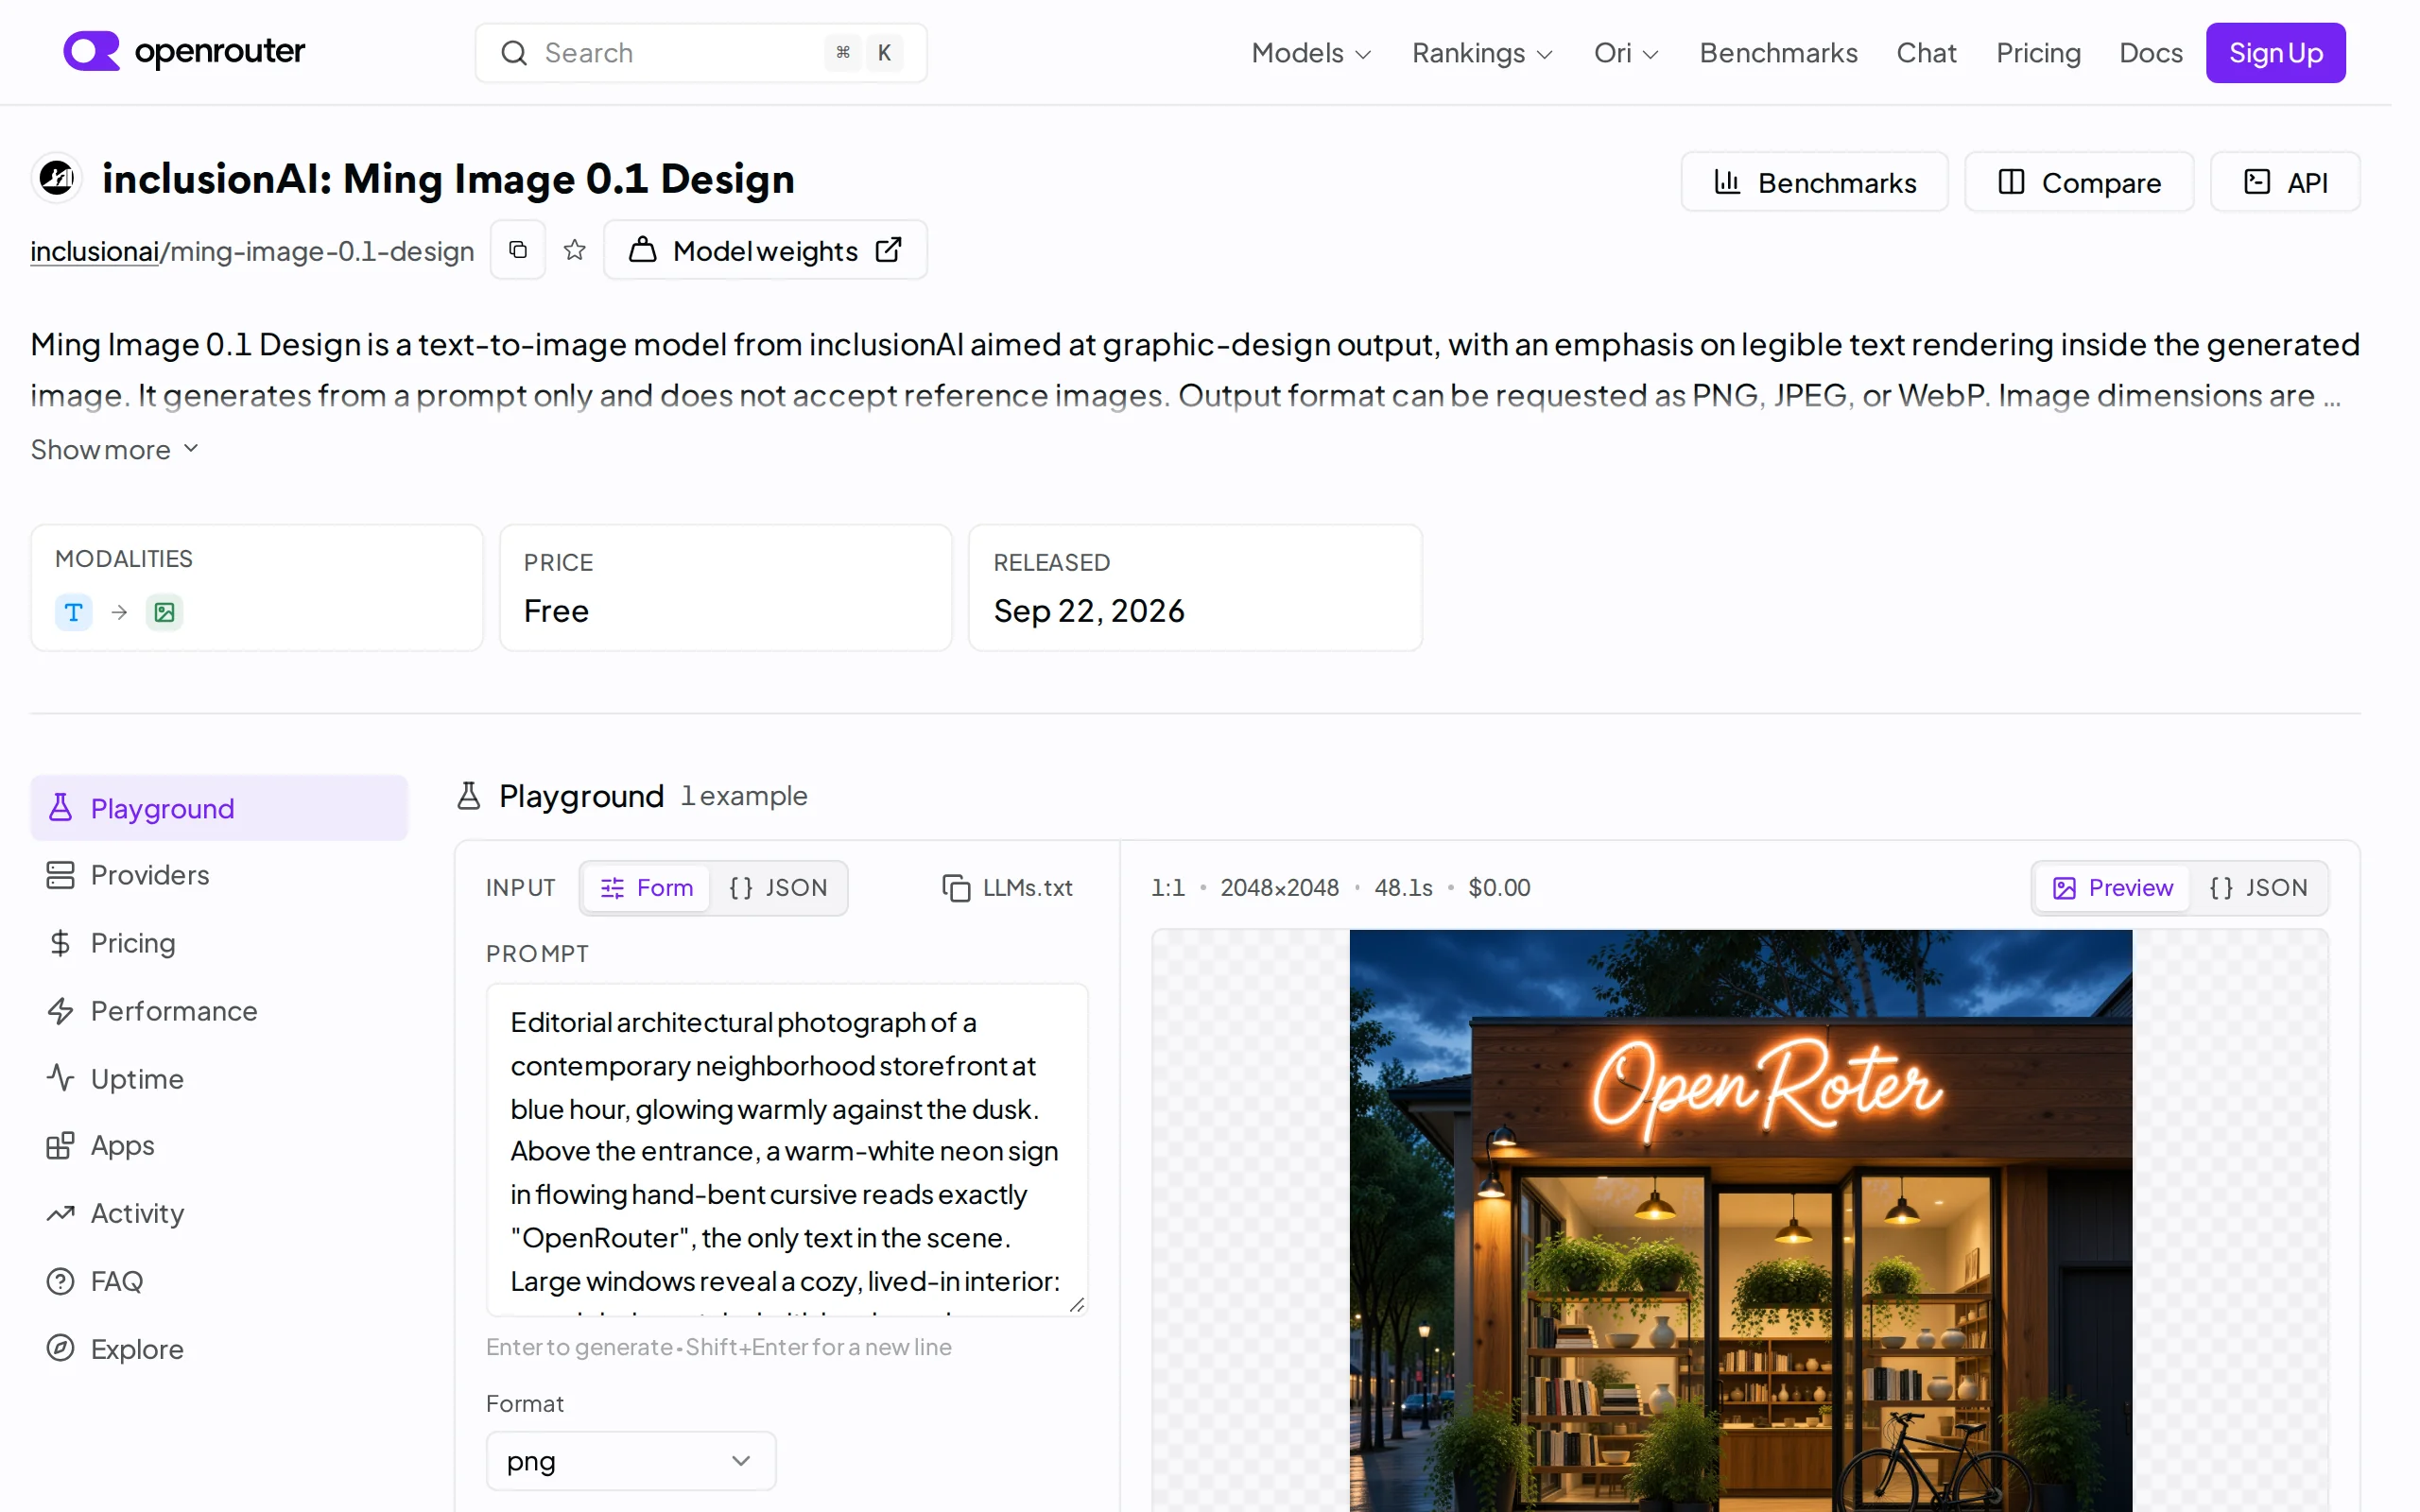Image resolution: width=2420 pixels, height=1512 pixels.
Task: Open the inclusionai author link
Action: point(94,251)
